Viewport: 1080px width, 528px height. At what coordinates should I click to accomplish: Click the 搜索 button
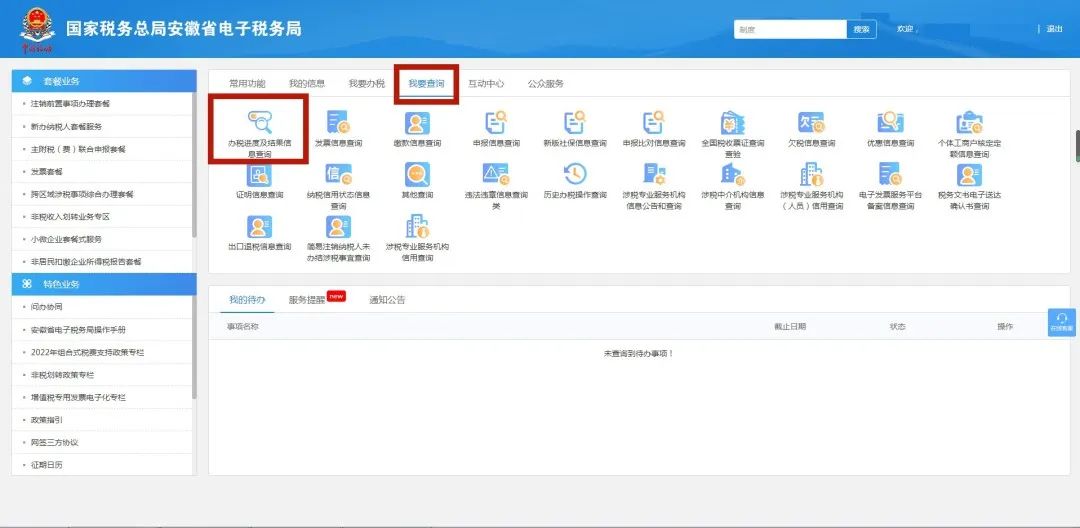pos(861,29)
